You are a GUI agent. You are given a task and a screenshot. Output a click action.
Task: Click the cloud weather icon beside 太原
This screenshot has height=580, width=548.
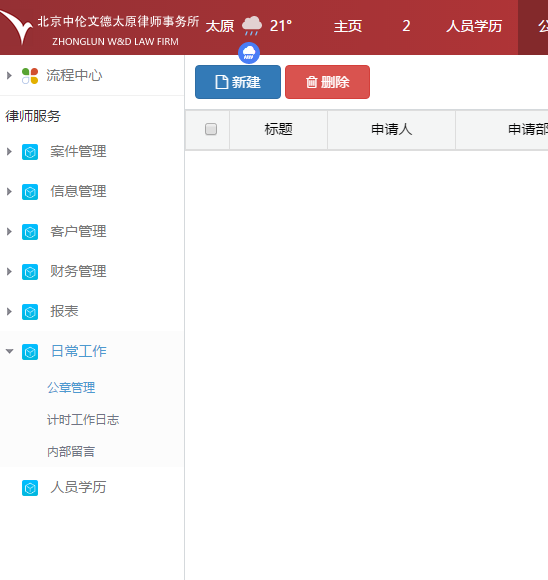point(252,26)
